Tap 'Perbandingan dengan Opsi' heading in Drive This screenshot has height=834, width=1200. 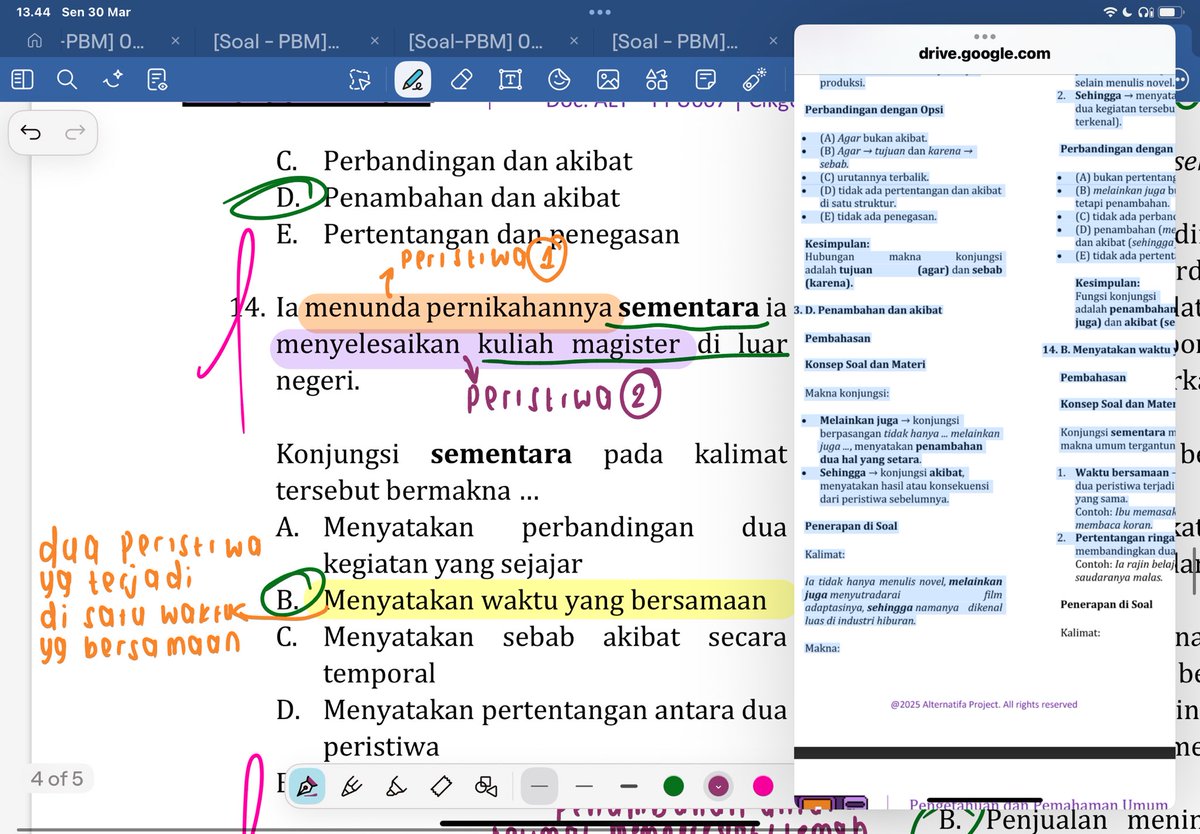point(874,110)
